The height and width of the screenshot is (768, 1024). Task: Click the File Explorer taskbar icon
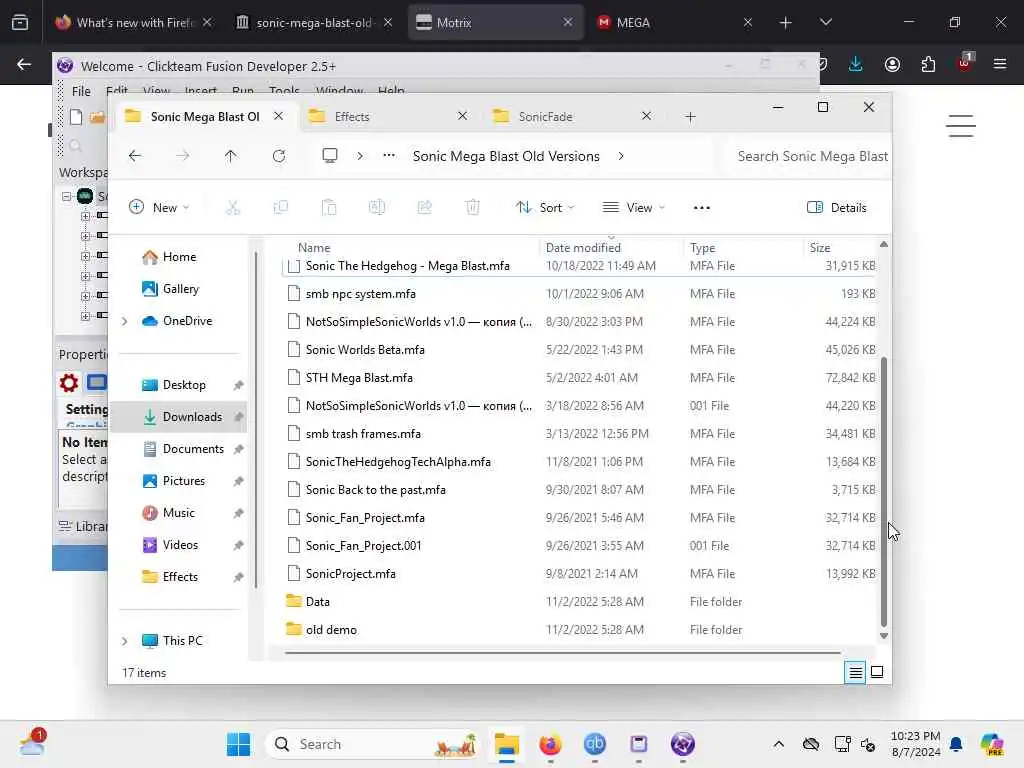(x=506, y=744)
